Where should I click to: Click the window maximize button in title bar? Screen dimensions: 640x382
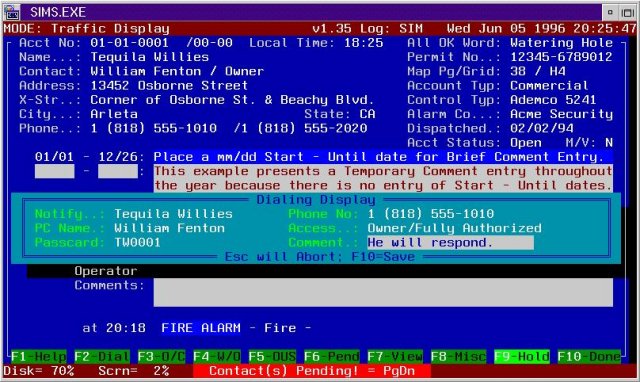tap(628, 13)
